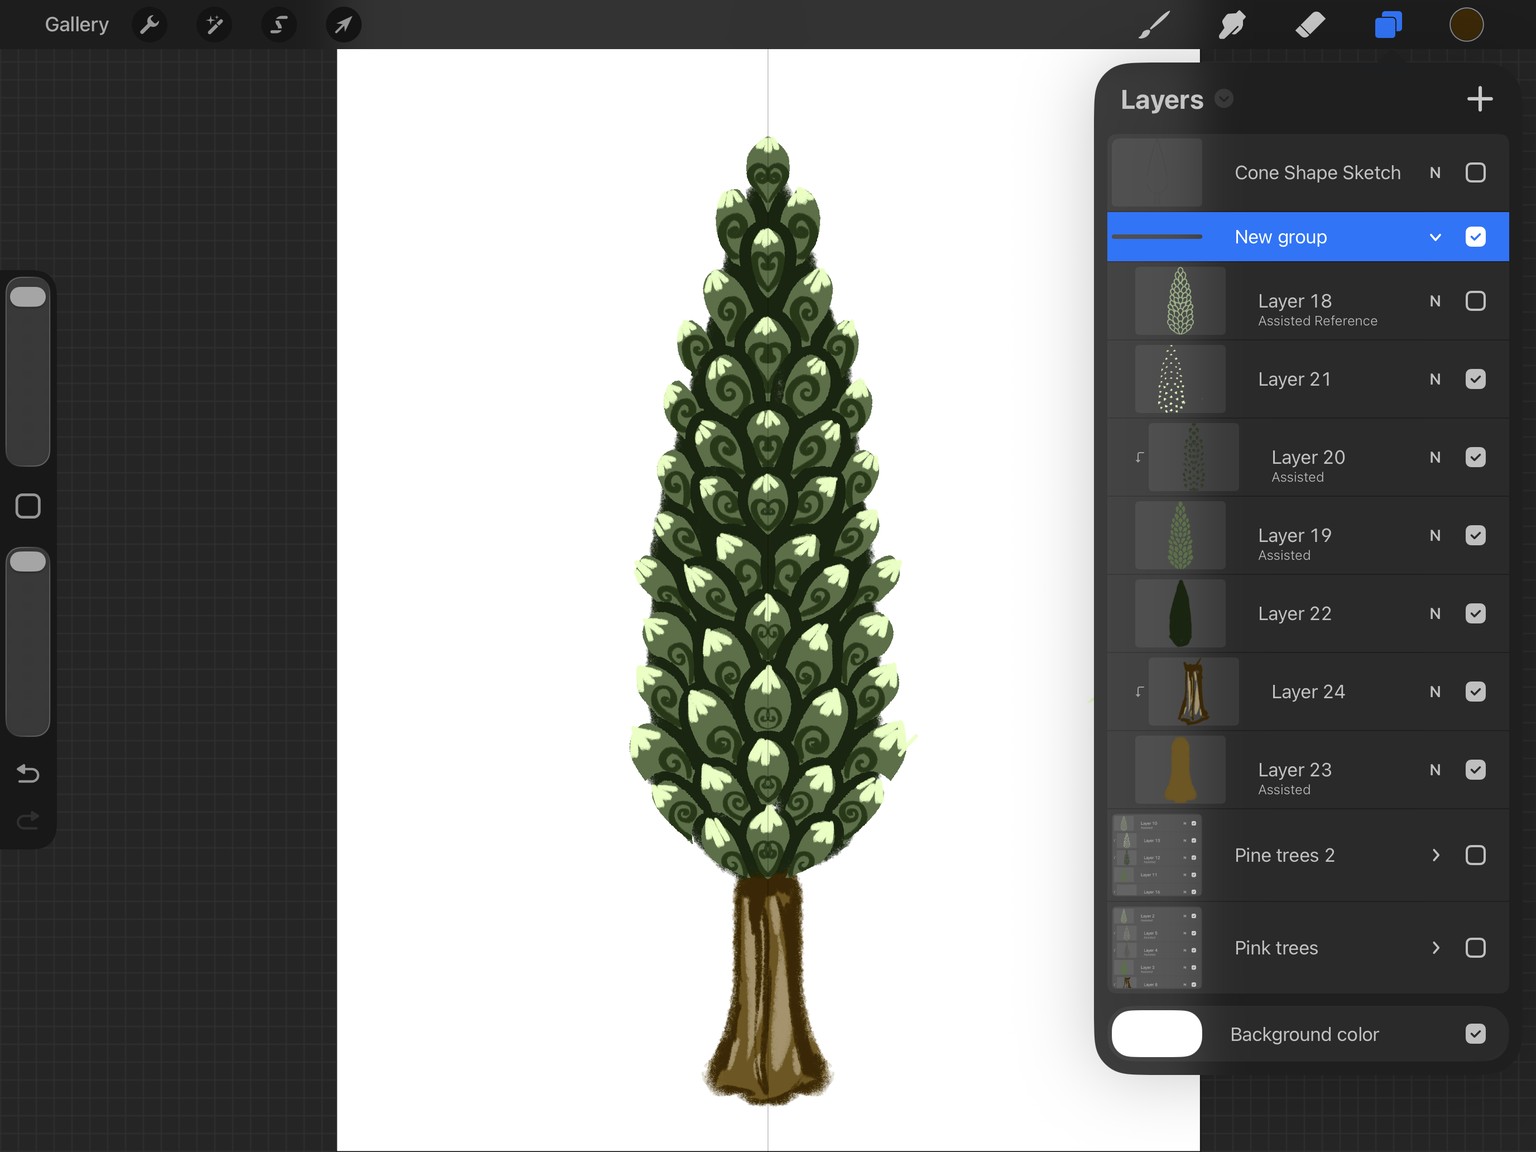The height and width of the screenshot is (1152, 1536).
Task: Select the 'Pink trees' name
Action: 1276,948
